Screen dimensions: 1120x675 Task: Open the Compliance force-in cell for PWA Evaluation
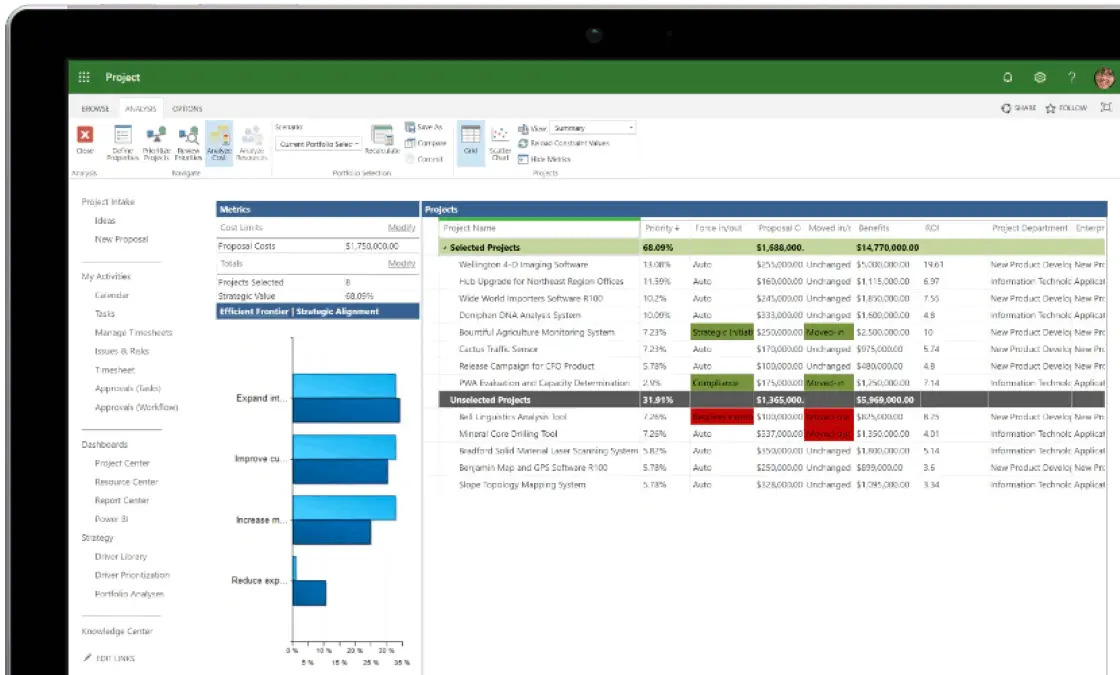721,383
